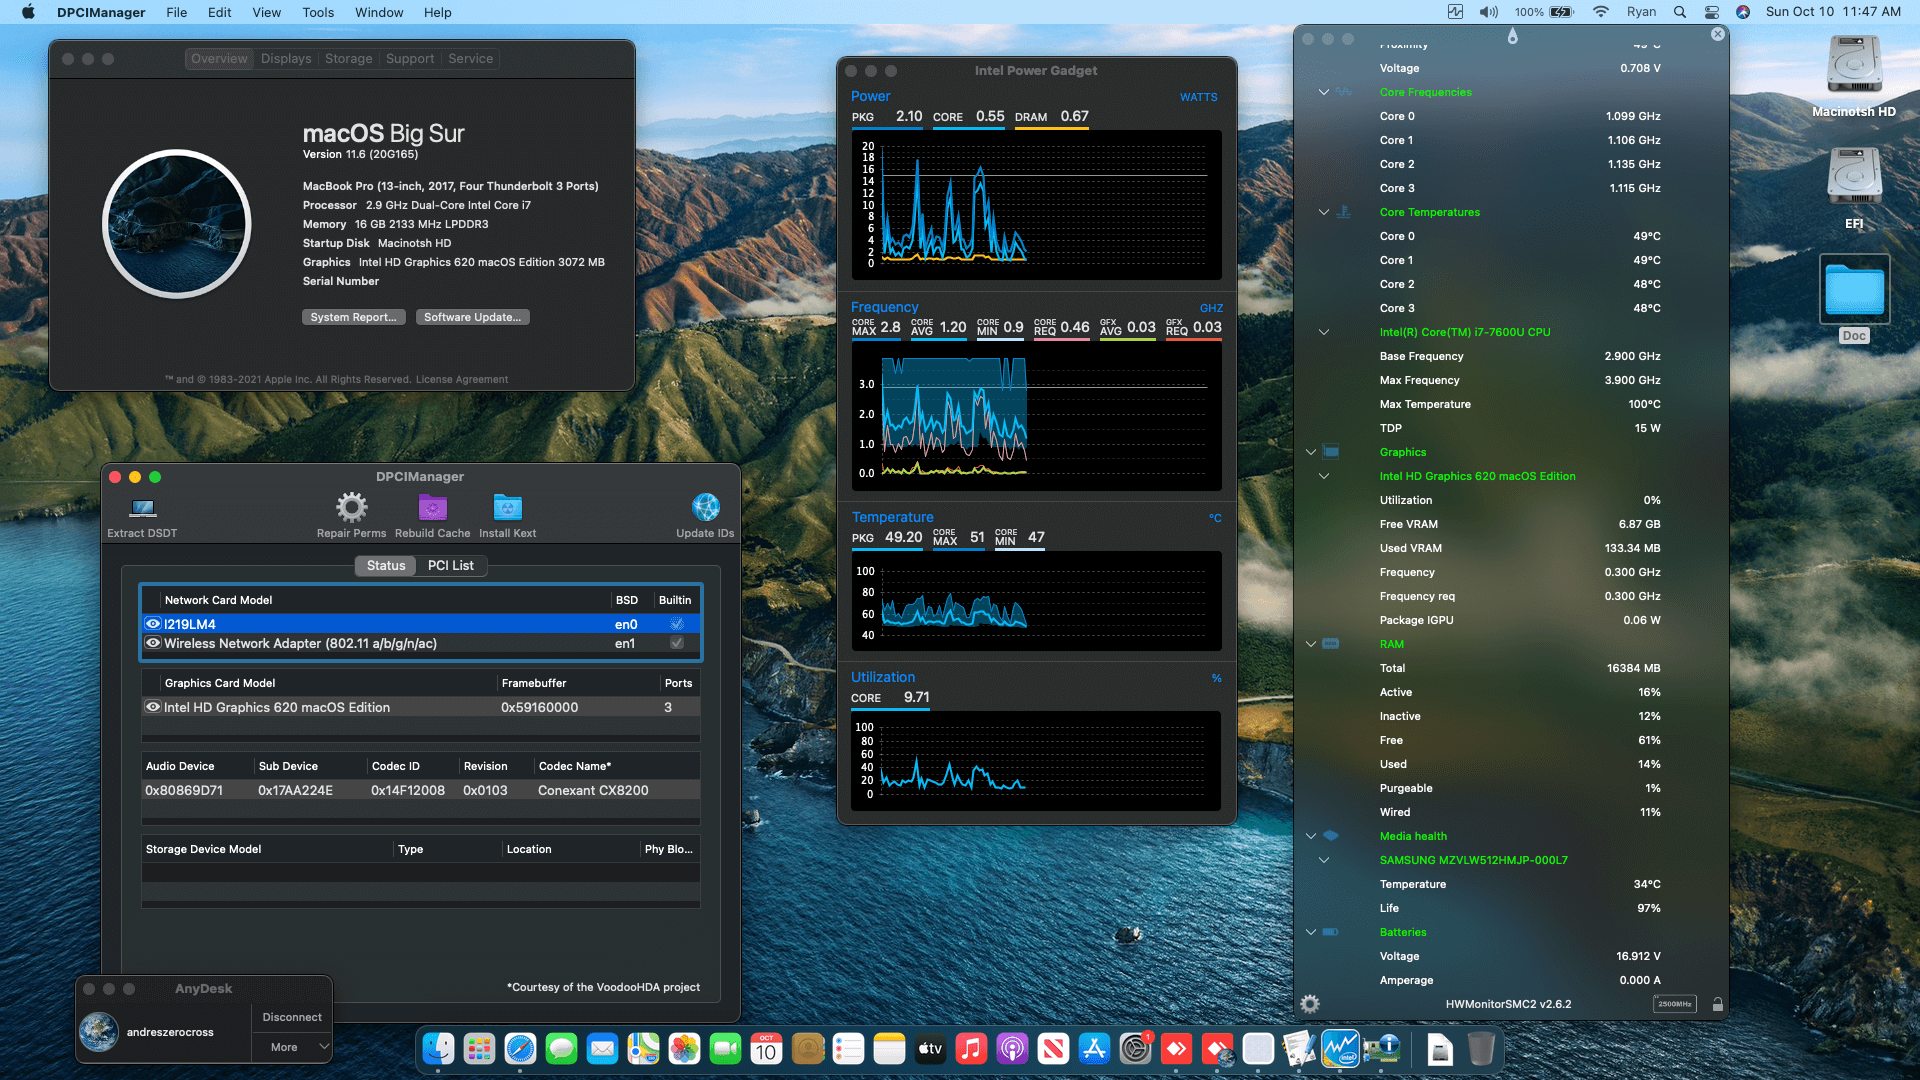Collapse Intel HD Graphics 620 subsection in HWMonitor
This screenshot has width=1920, height=1080.
point(1324,476)
